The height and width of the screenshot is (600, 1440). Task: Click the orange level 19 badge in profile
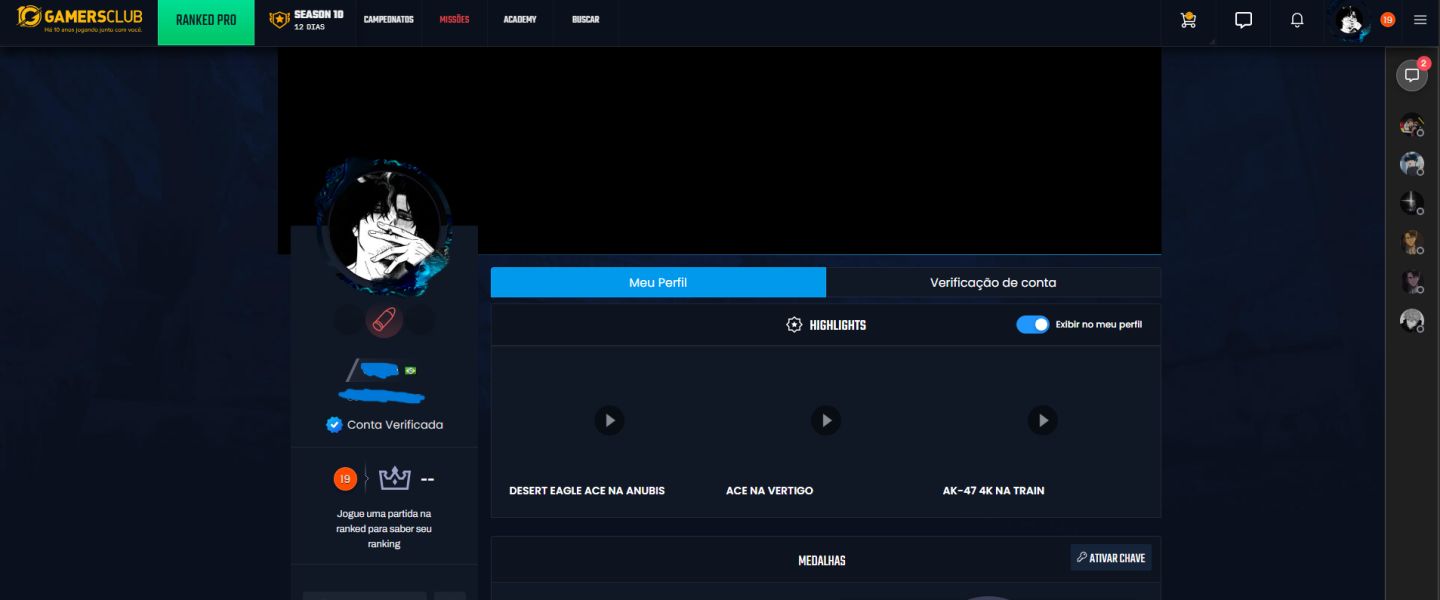(x=345, y=479)
